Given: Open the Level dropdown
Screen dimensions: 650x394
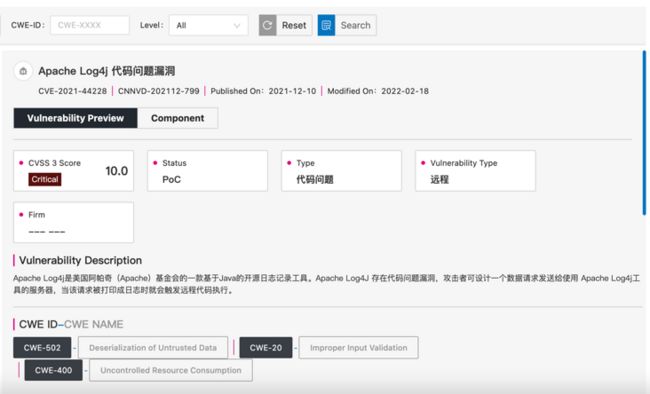Looking at the screenshot, I should tap(209, 25).
